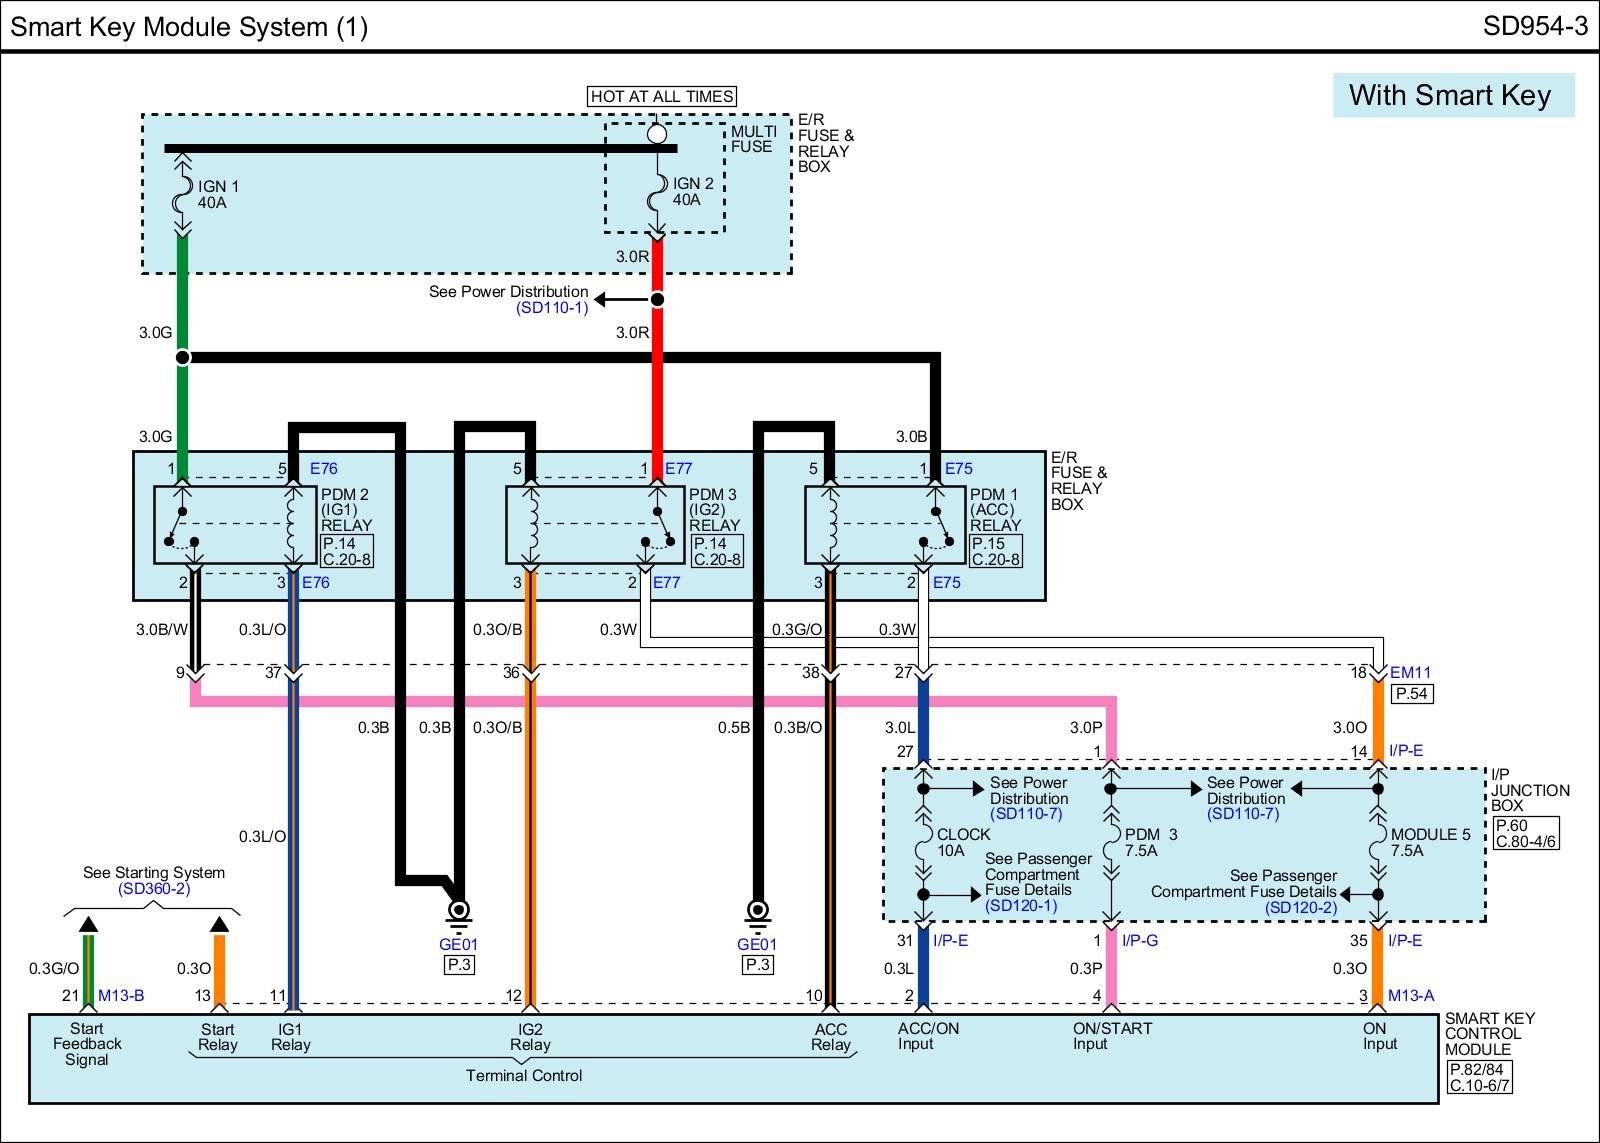The image size is (1600, 1143).
Task: Click the IGN 1 40A fuse symbol
Action: tap(182, 194)
